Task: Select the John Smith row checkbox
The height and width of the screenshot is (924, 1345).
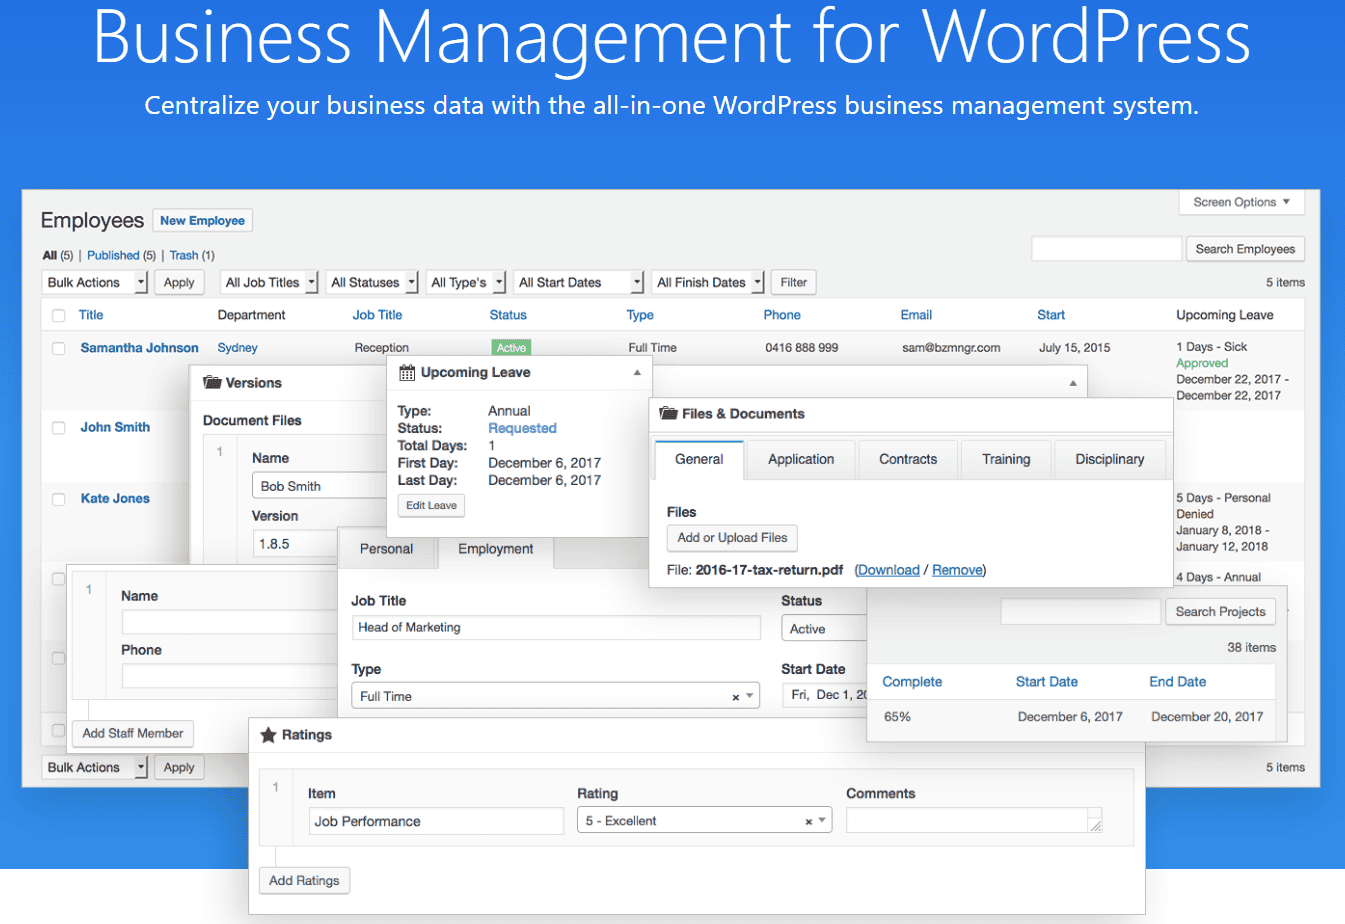Action: (58, 427)
